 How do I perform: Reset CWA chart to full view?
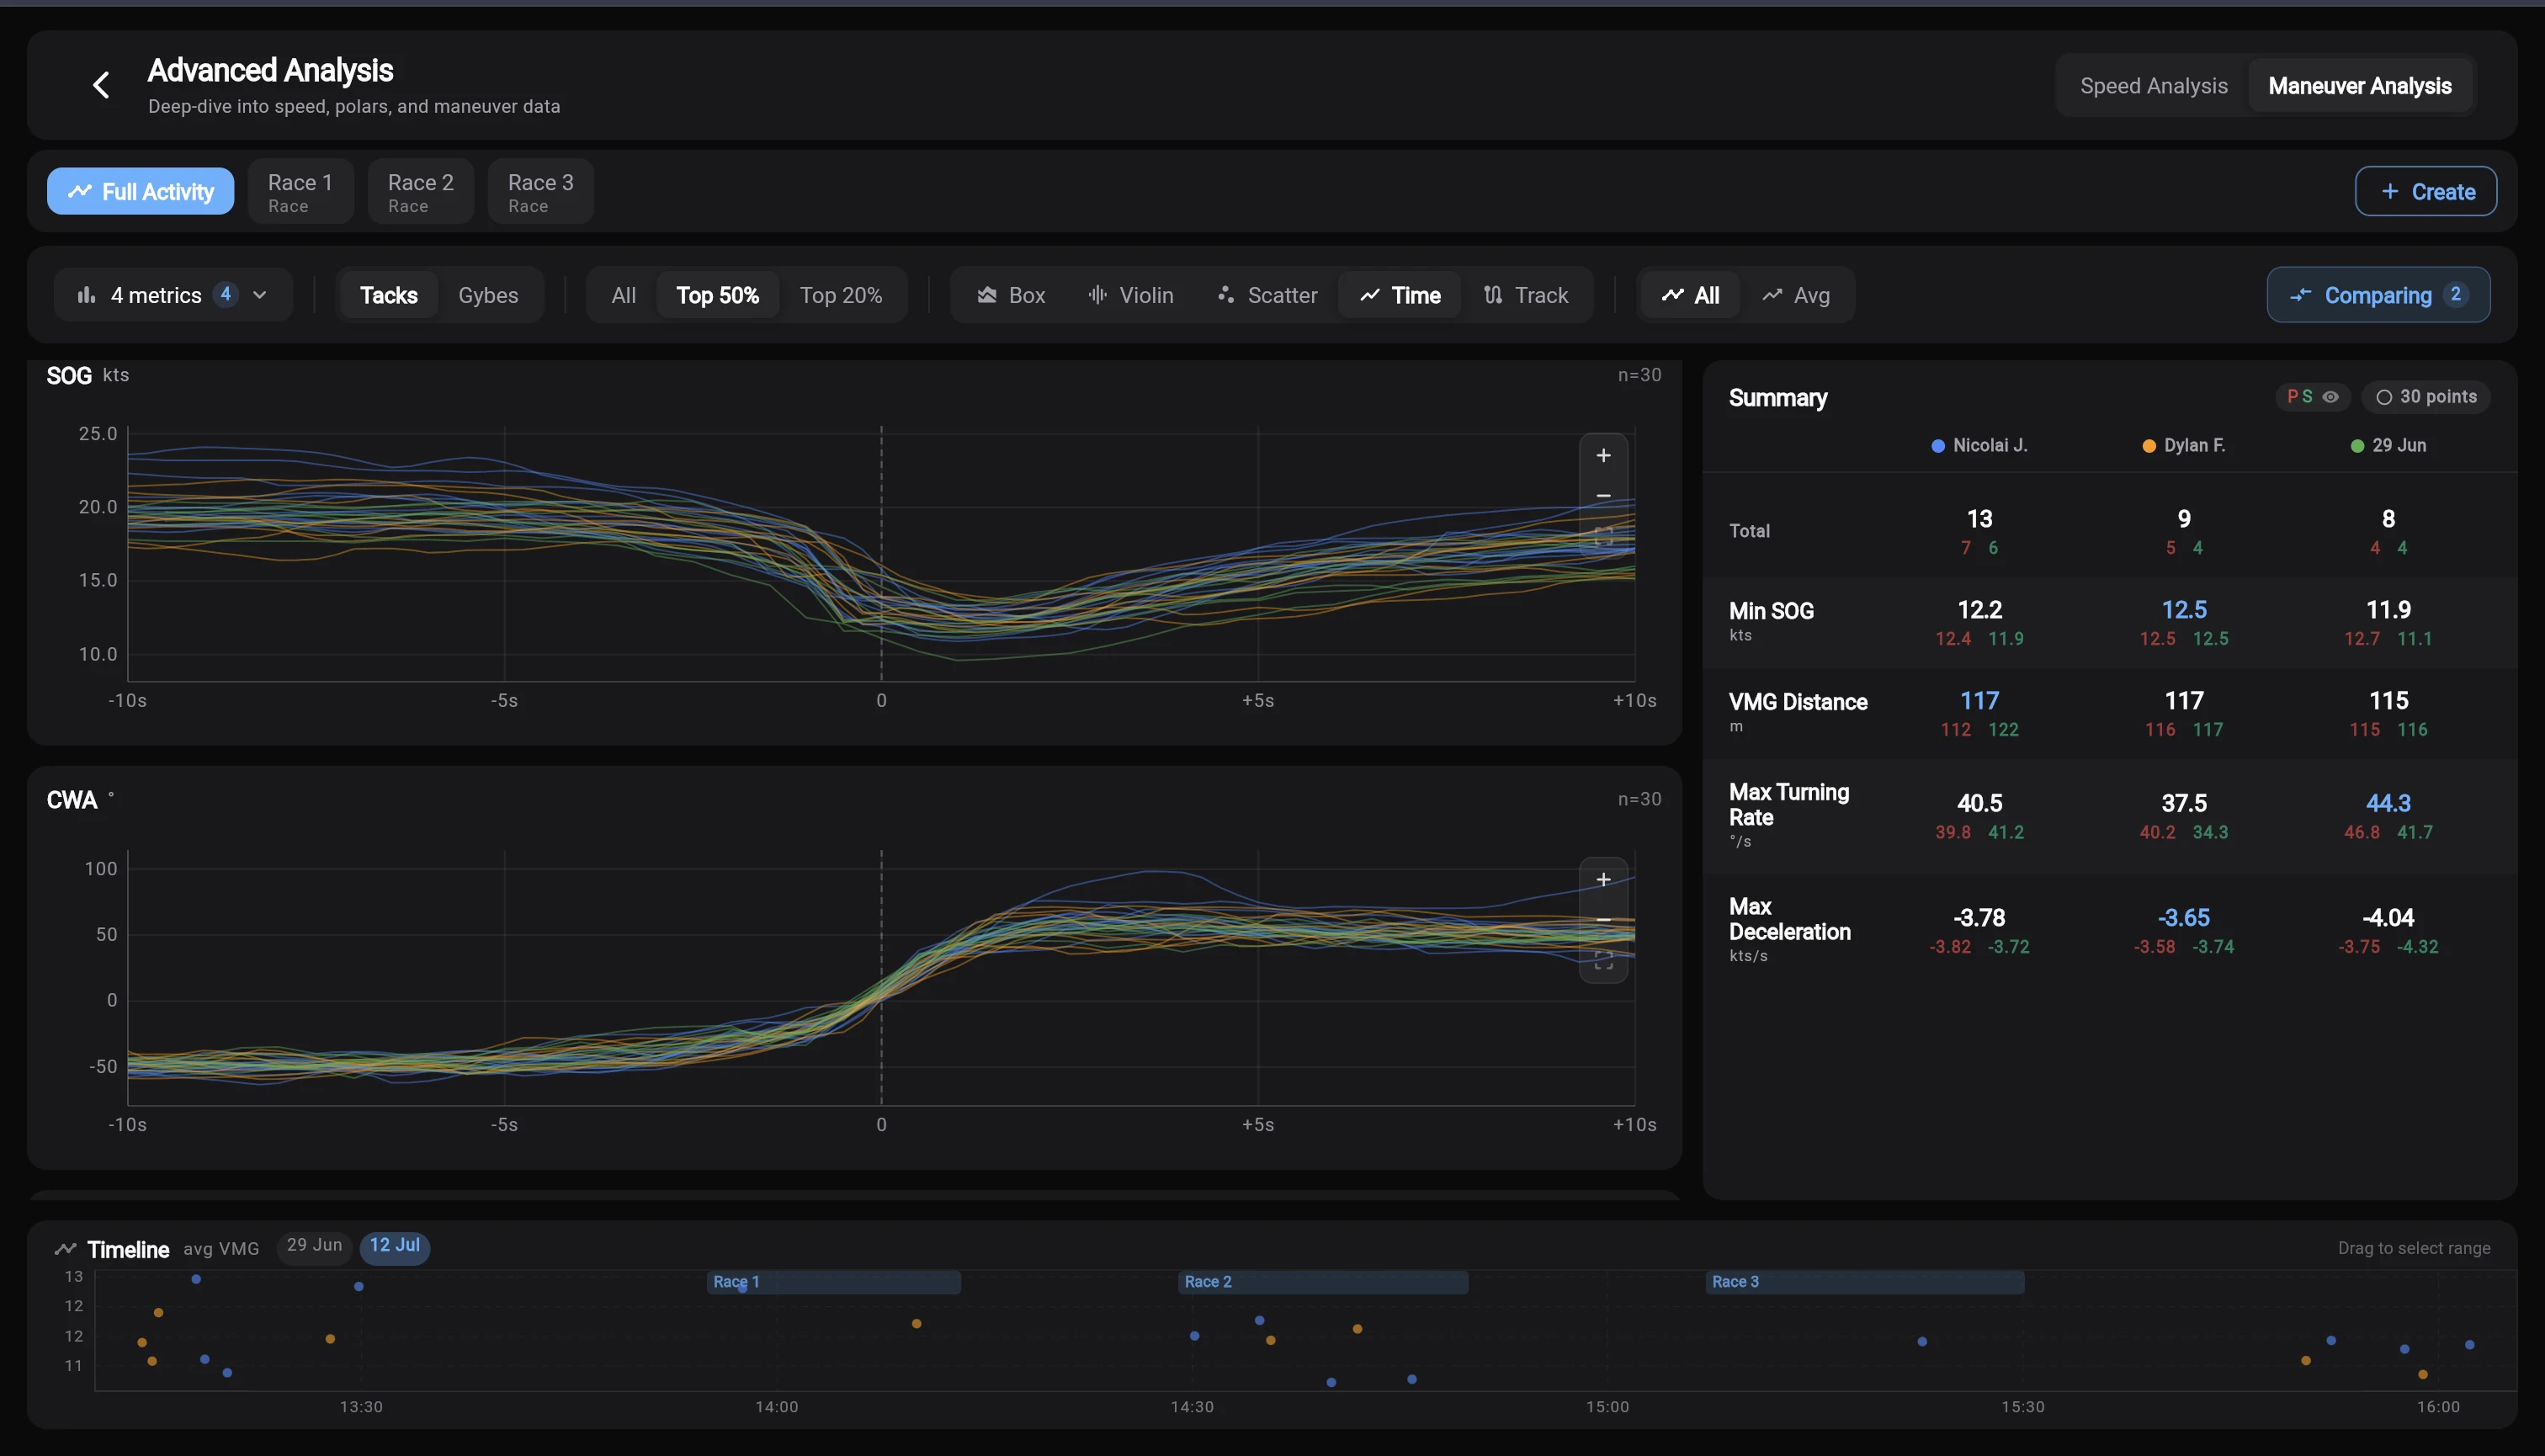(x=1603, y=961)
